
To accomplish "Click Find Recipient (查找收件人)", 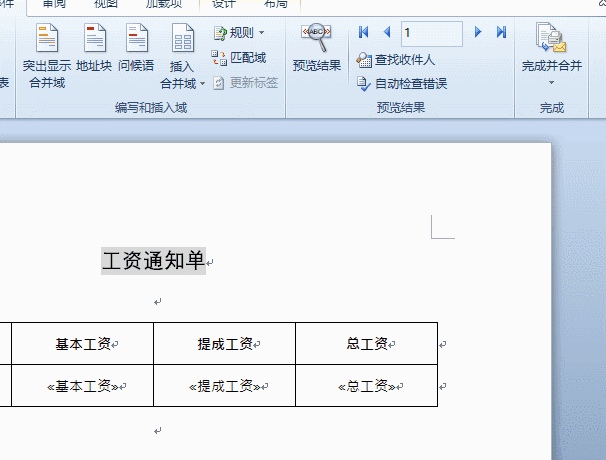I will (396, 60).
